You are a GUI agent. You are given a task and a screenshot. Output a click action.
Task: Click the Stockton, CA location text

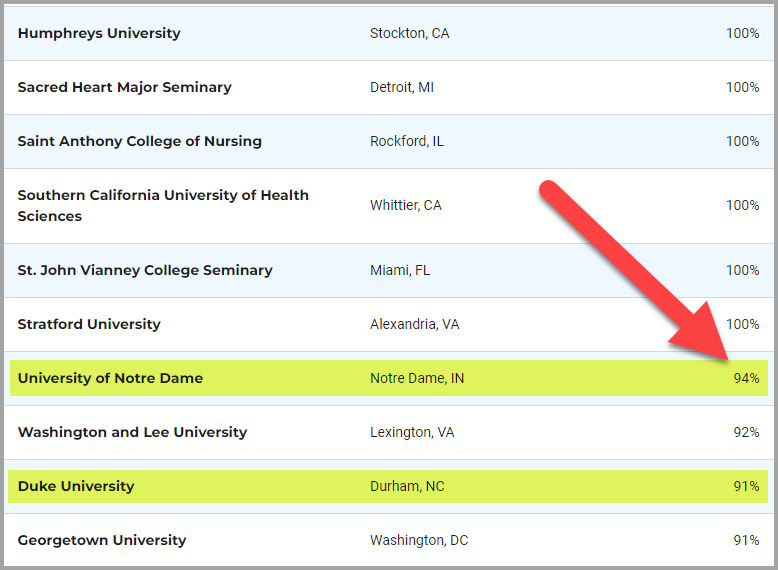click(410, 33)
